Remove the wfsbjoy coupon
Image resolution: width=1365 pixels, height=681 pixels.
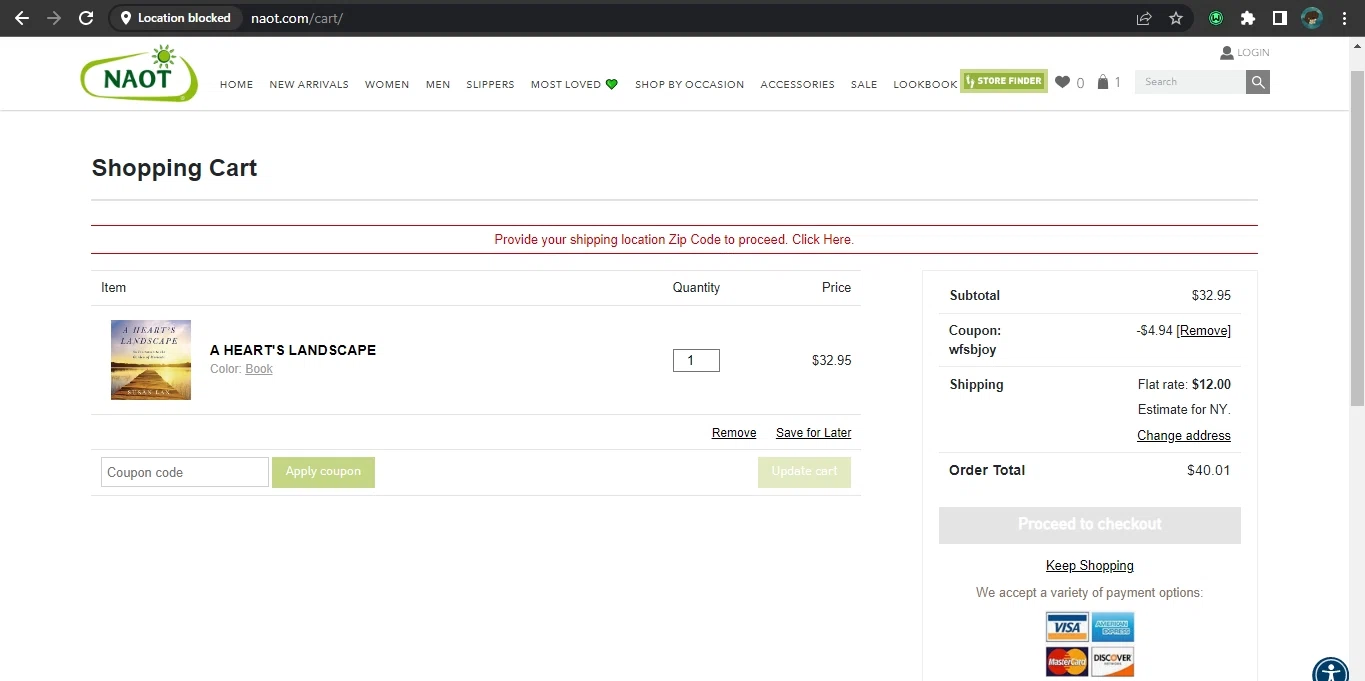[x=1203, y=331]
